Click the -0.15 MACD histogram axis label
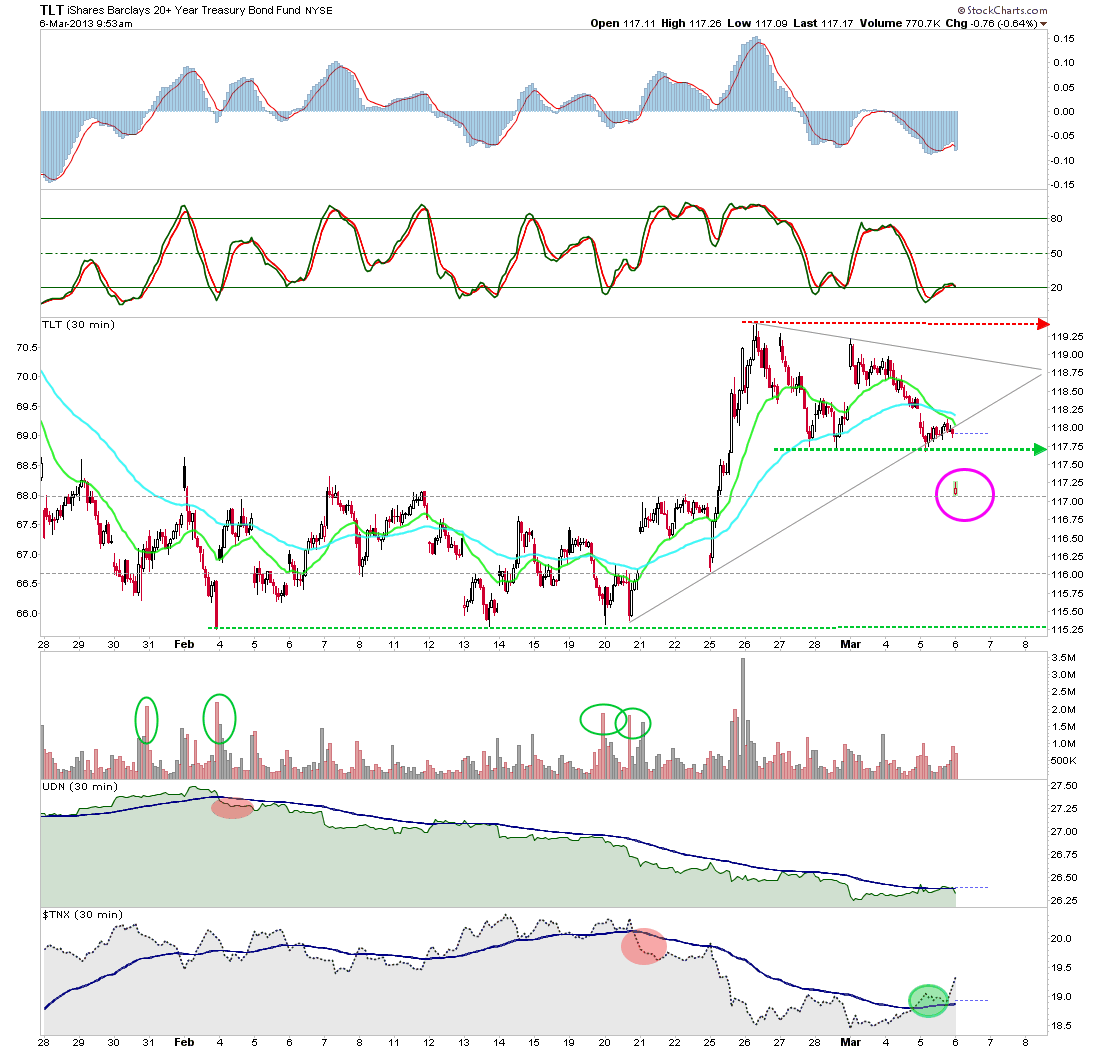Viewport: 1100px width, 1050px height. coord(1062,184)
